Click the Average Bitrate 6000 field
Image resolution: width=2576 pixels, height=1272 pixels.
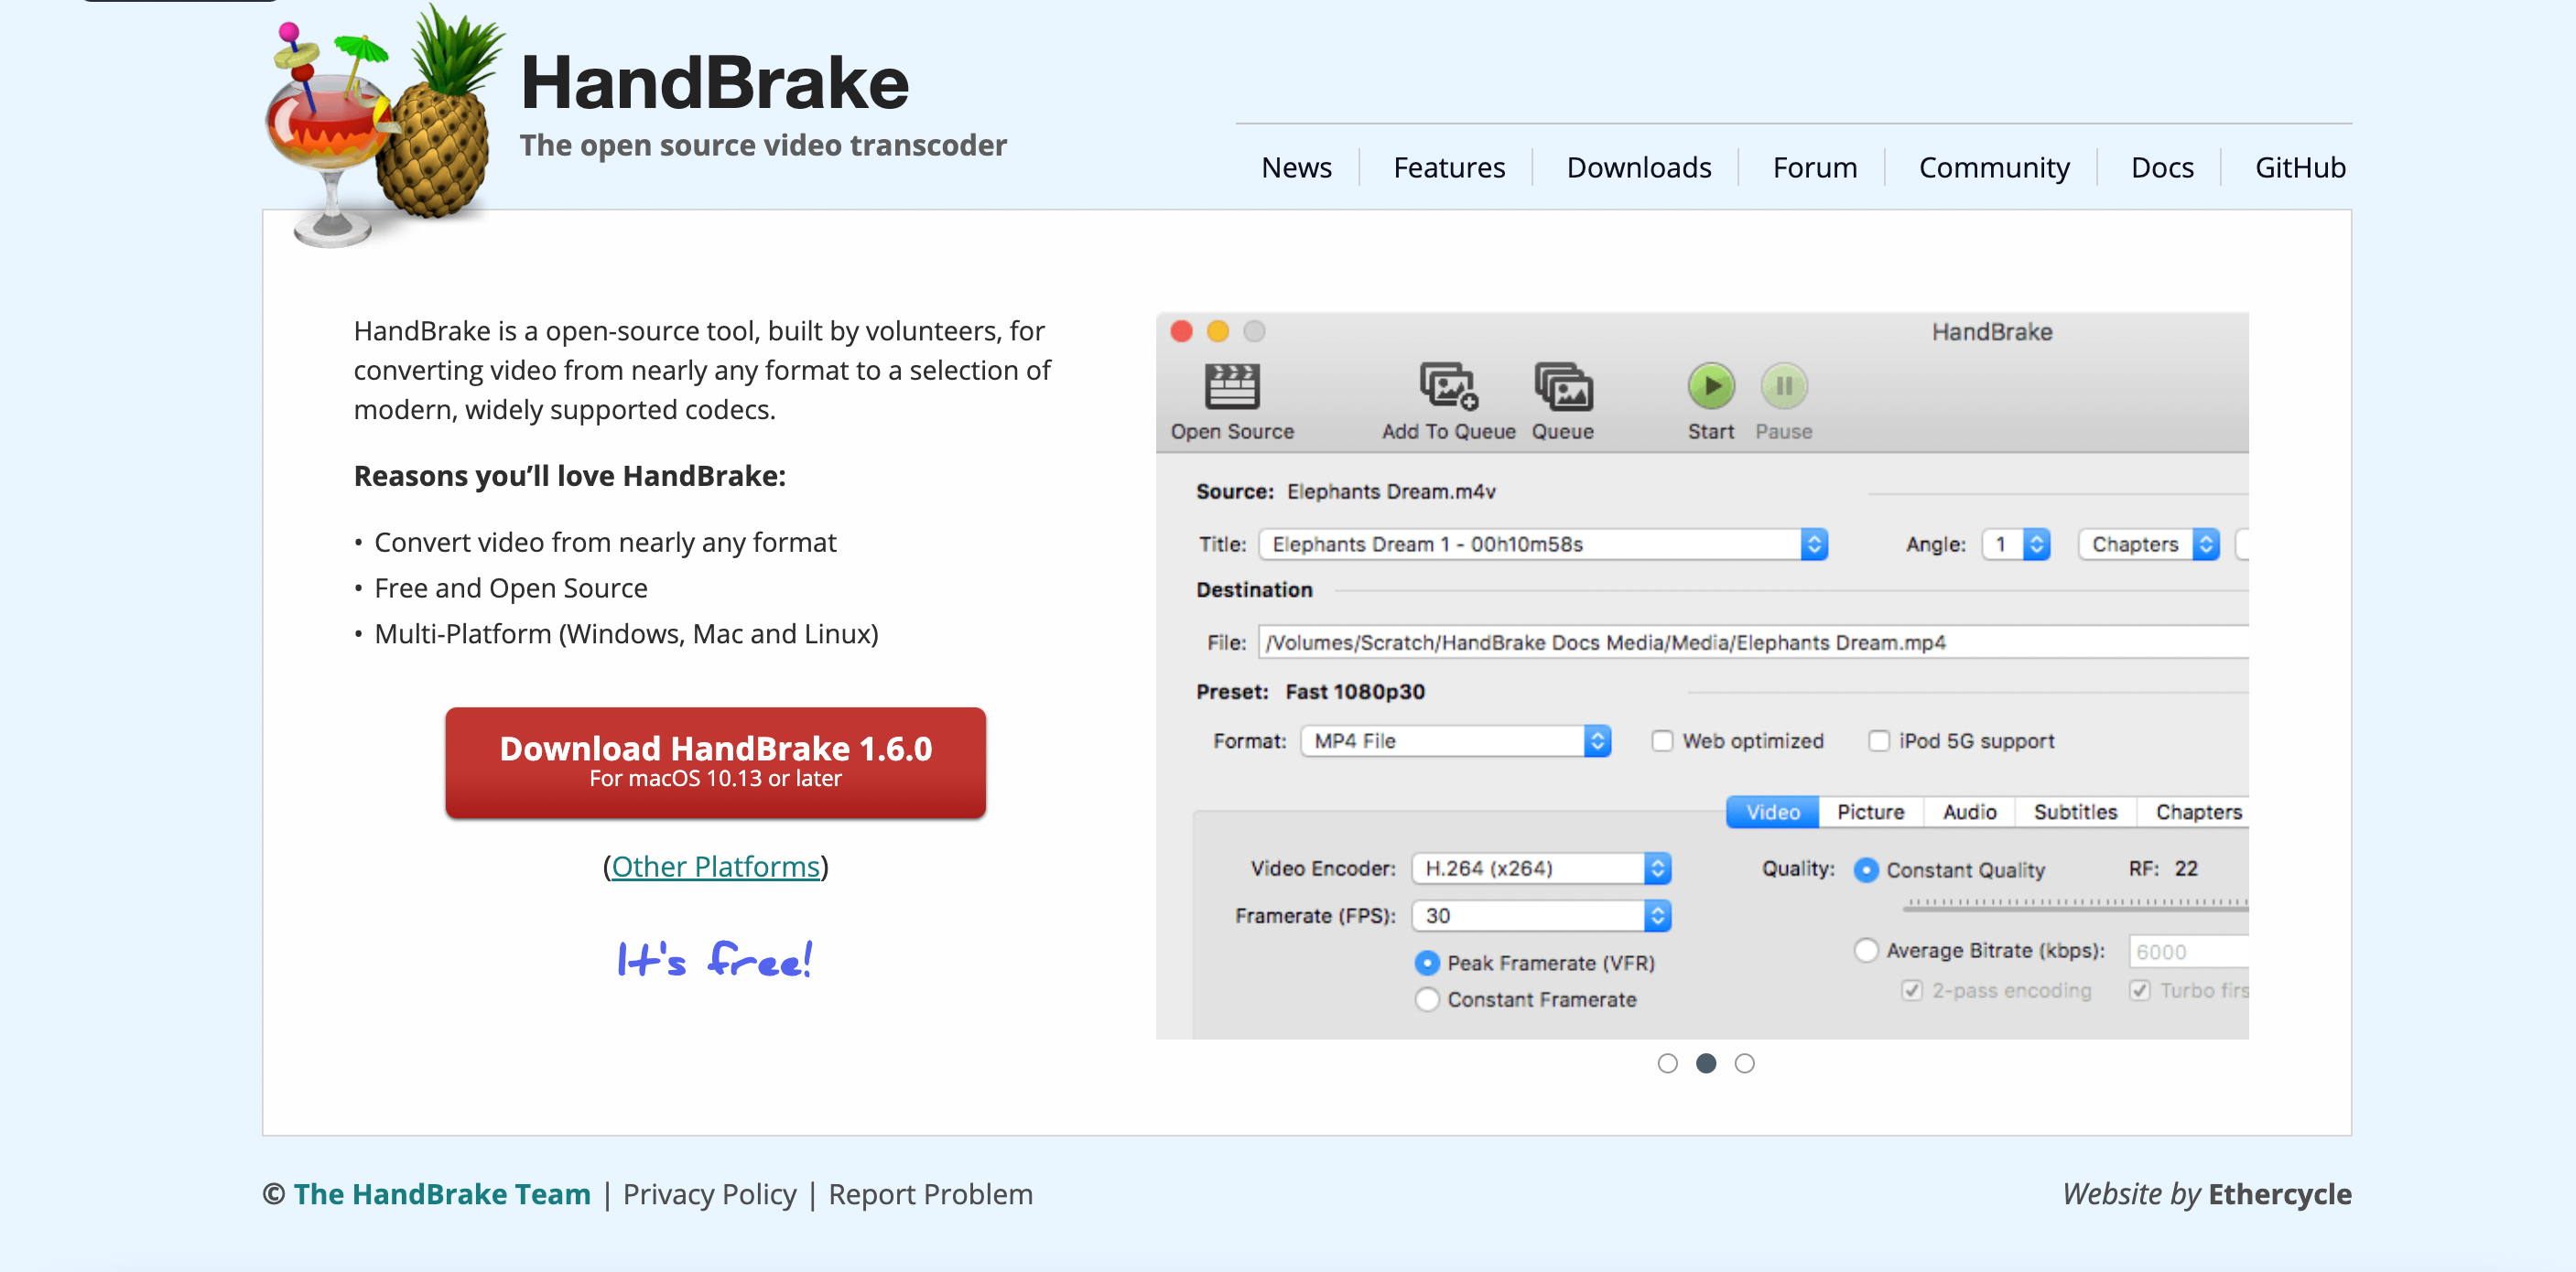pos(2188,951)
